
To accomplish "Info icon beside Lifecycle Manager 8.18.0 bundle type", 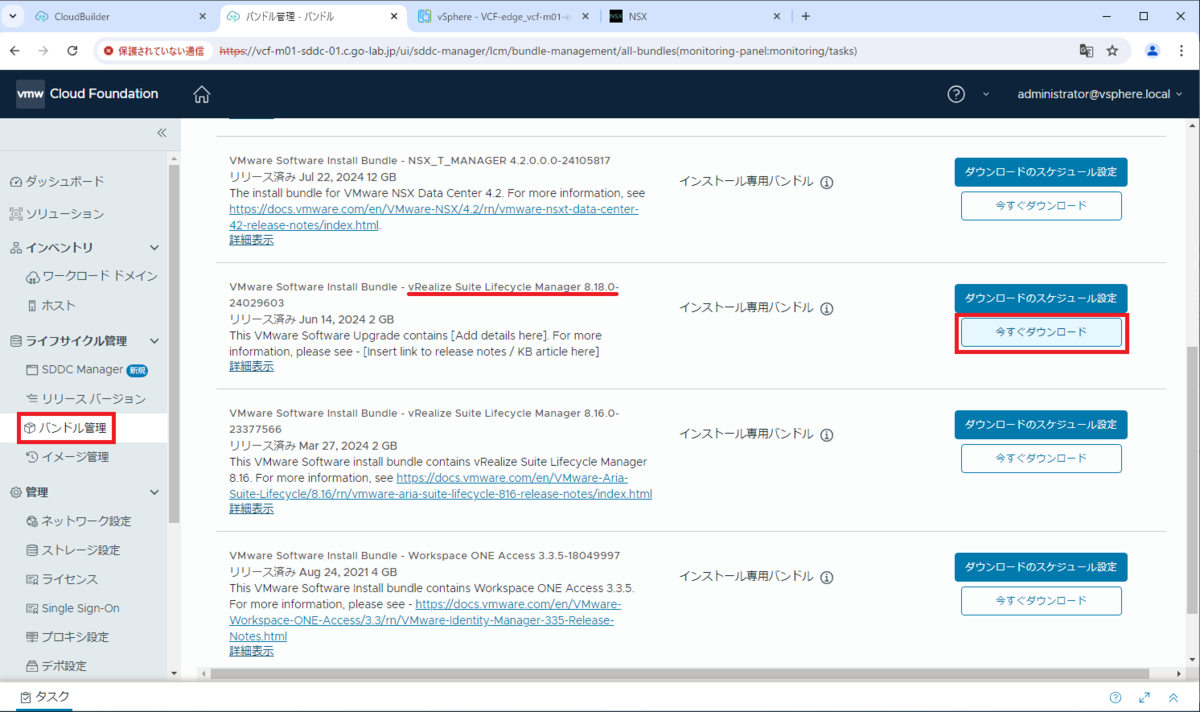I will coord(827,309).
